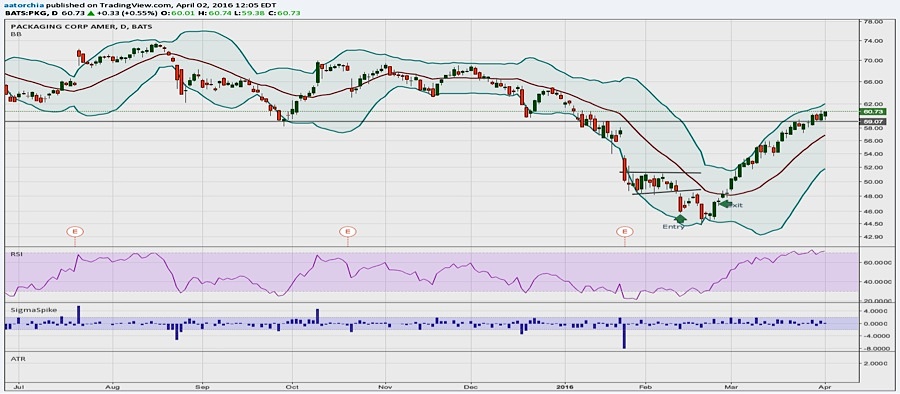Click the Feb label on time axis
Screen dimensions: 900x394
tap(646, 388)
